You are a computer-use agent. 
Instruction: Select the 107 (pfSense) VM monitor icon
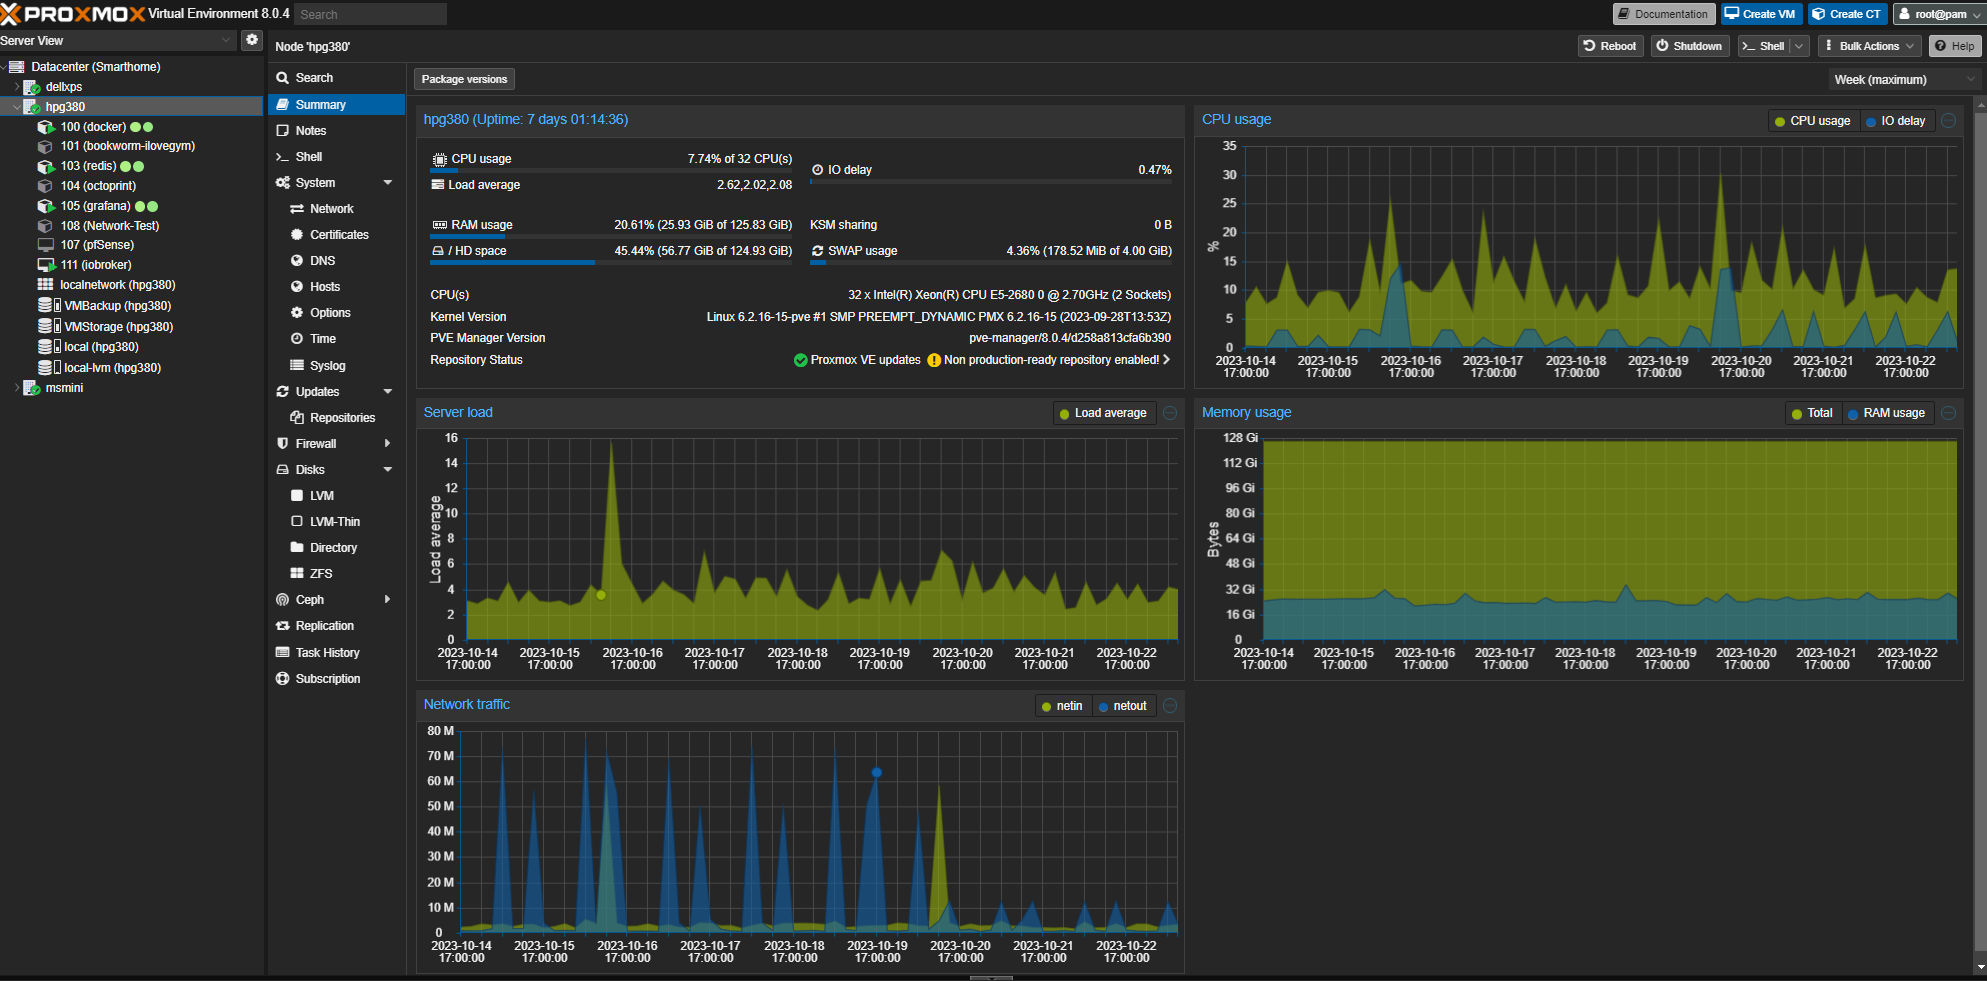pos(45,245)
